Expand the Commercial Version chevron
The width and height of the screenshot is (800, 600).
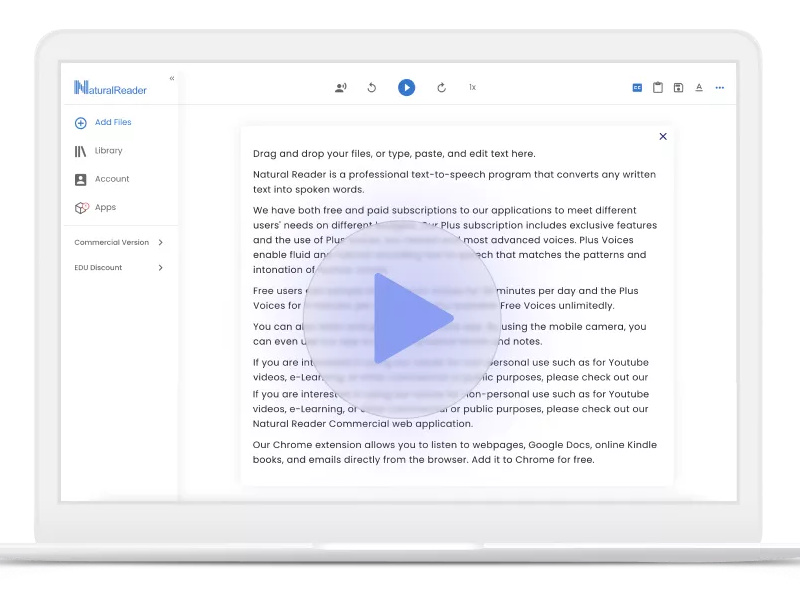tap(161, 242)
